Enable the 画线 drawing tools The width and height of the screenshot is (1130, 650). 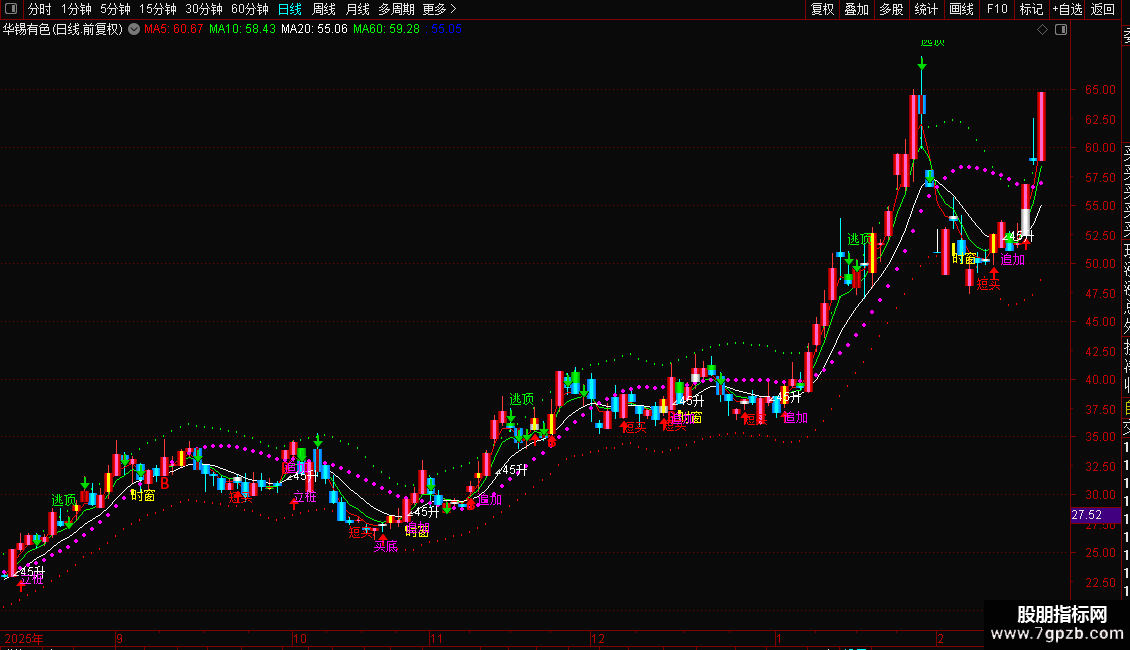pos(961,9)
